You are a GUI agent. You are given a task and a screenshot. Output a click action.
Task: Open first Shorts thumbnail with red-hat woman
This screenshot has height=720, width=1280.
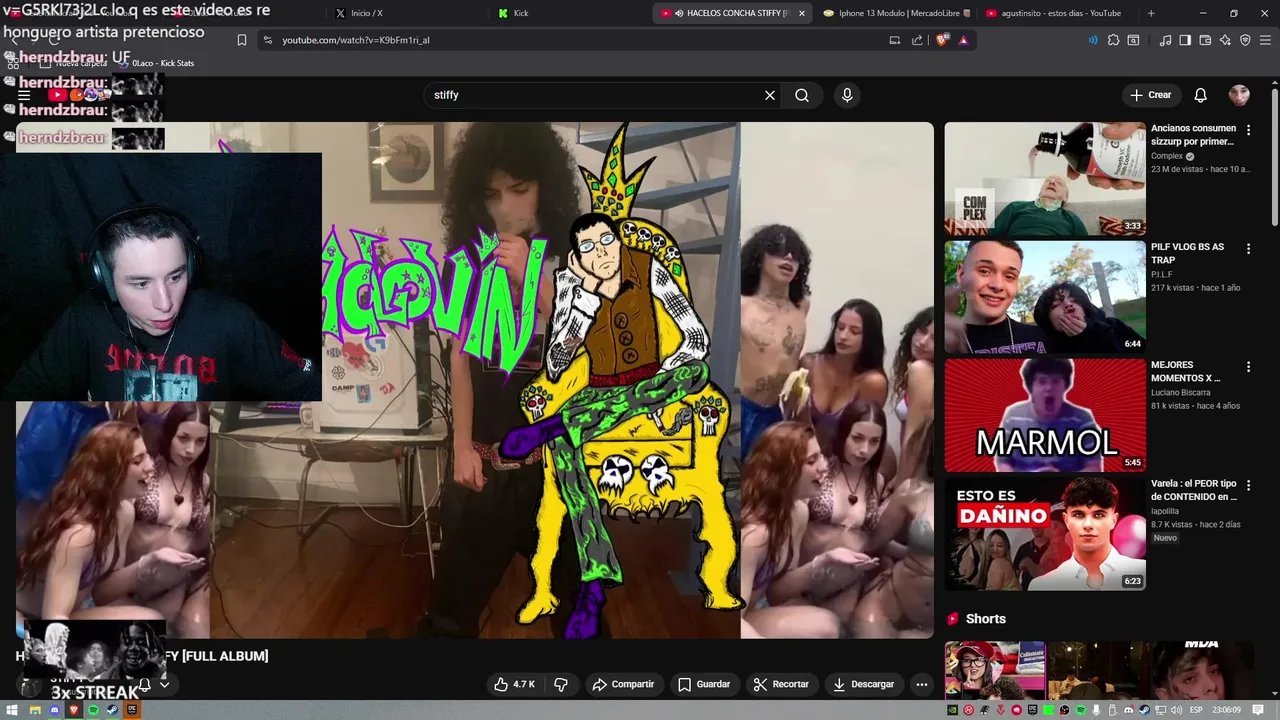995,671
